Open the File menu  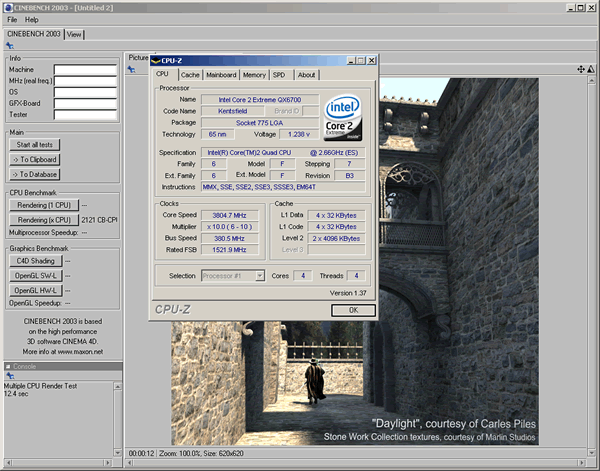[12, 20]
